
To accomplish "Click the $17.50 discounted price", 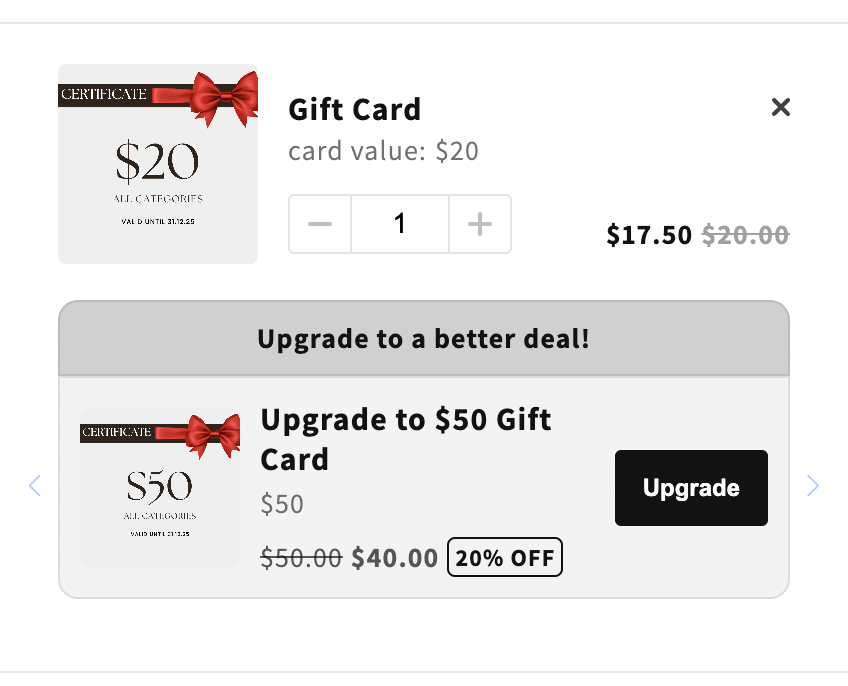I will click(649, 235).
